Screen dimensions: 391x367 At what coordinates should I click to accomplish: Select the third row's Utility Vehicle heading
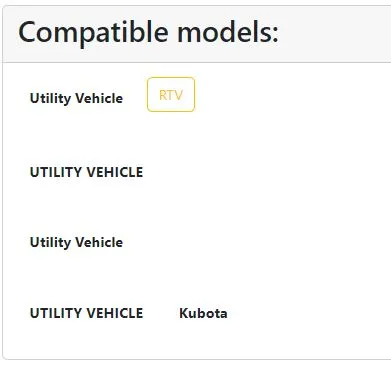[x=76, y=242]
